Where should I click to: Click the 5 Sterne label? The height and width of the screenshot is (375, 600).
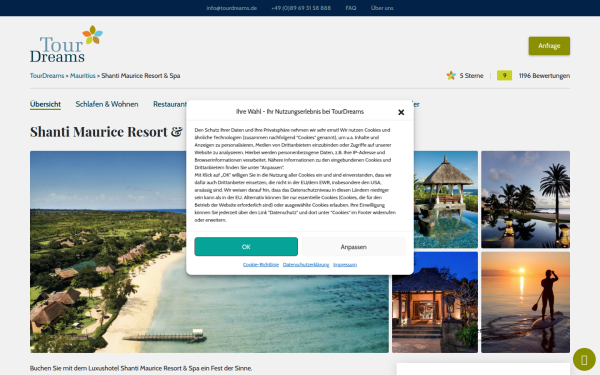471,76
